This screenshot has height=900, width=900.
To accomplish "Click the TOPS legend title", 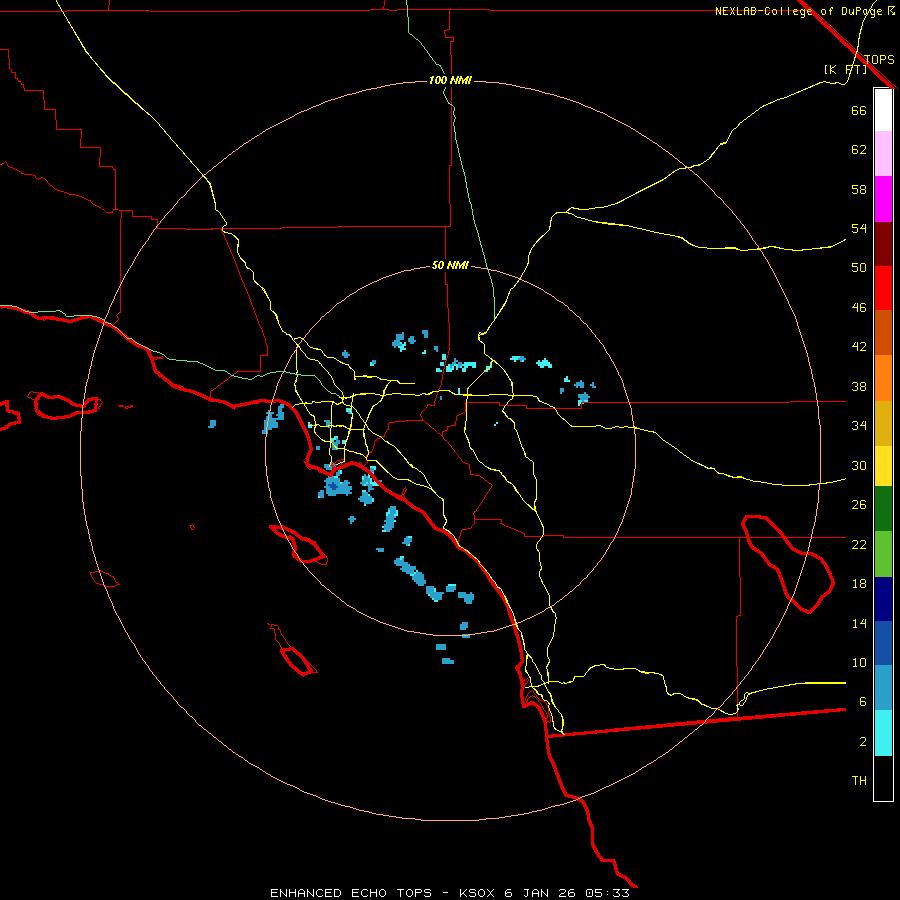I will coord(879,59).
